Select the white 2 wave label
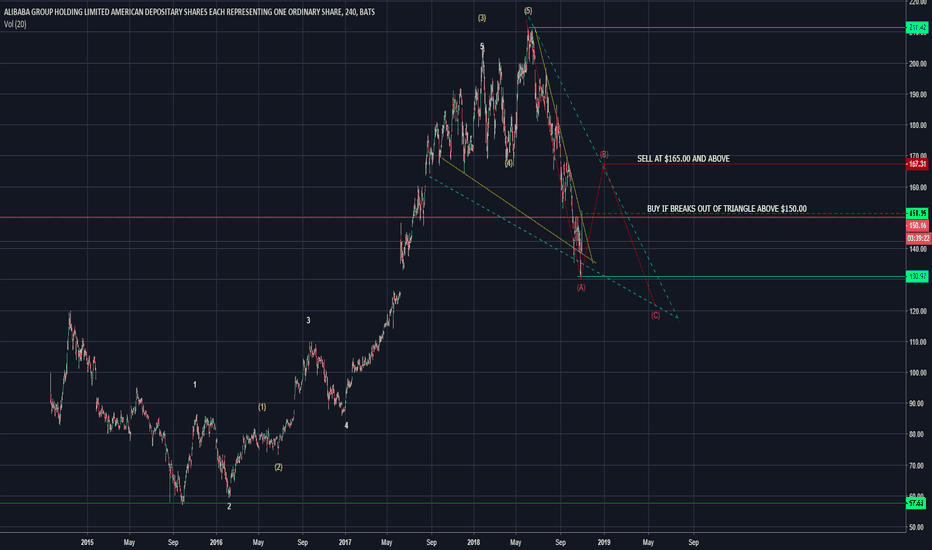Viewport: 932px width, 550px height. click(229, 507)
